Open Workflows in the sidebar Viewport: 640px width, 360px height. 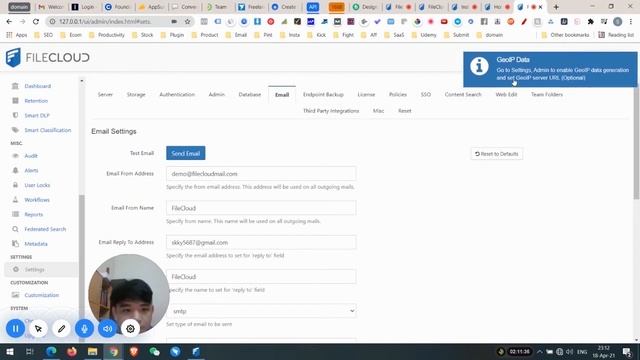click(x=37, y=200)
